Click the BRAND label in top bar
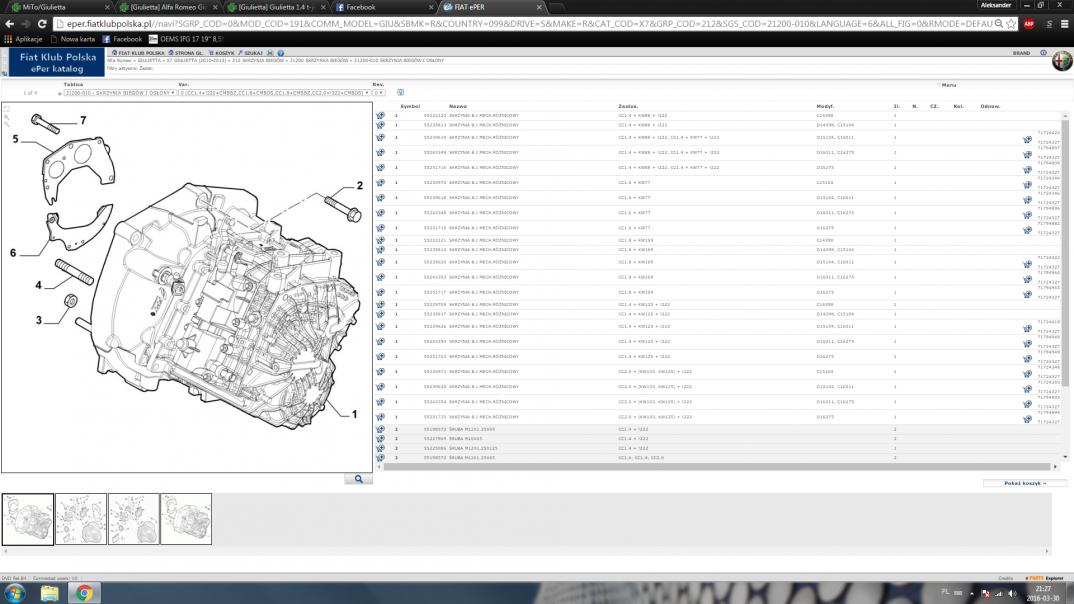 (x=1021, y=53)
